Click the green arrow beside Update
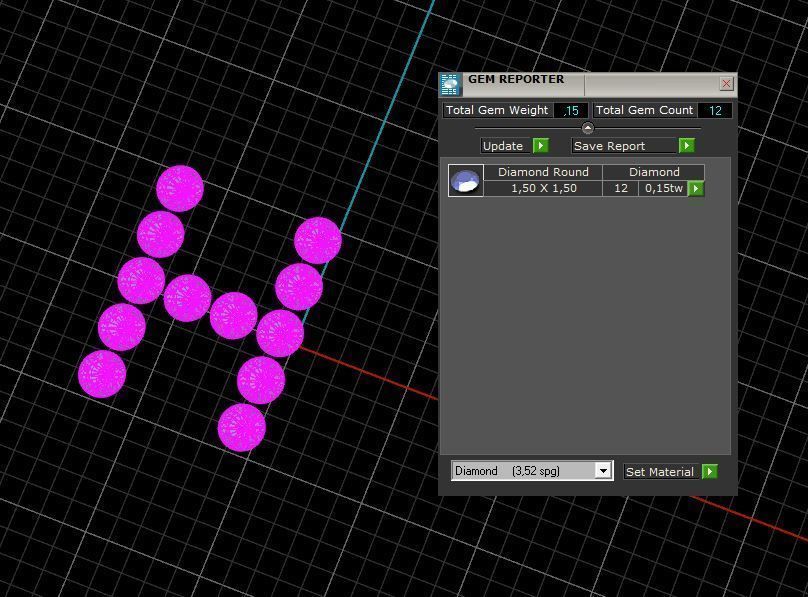The image size is (808, 597). tap(540, 146)
